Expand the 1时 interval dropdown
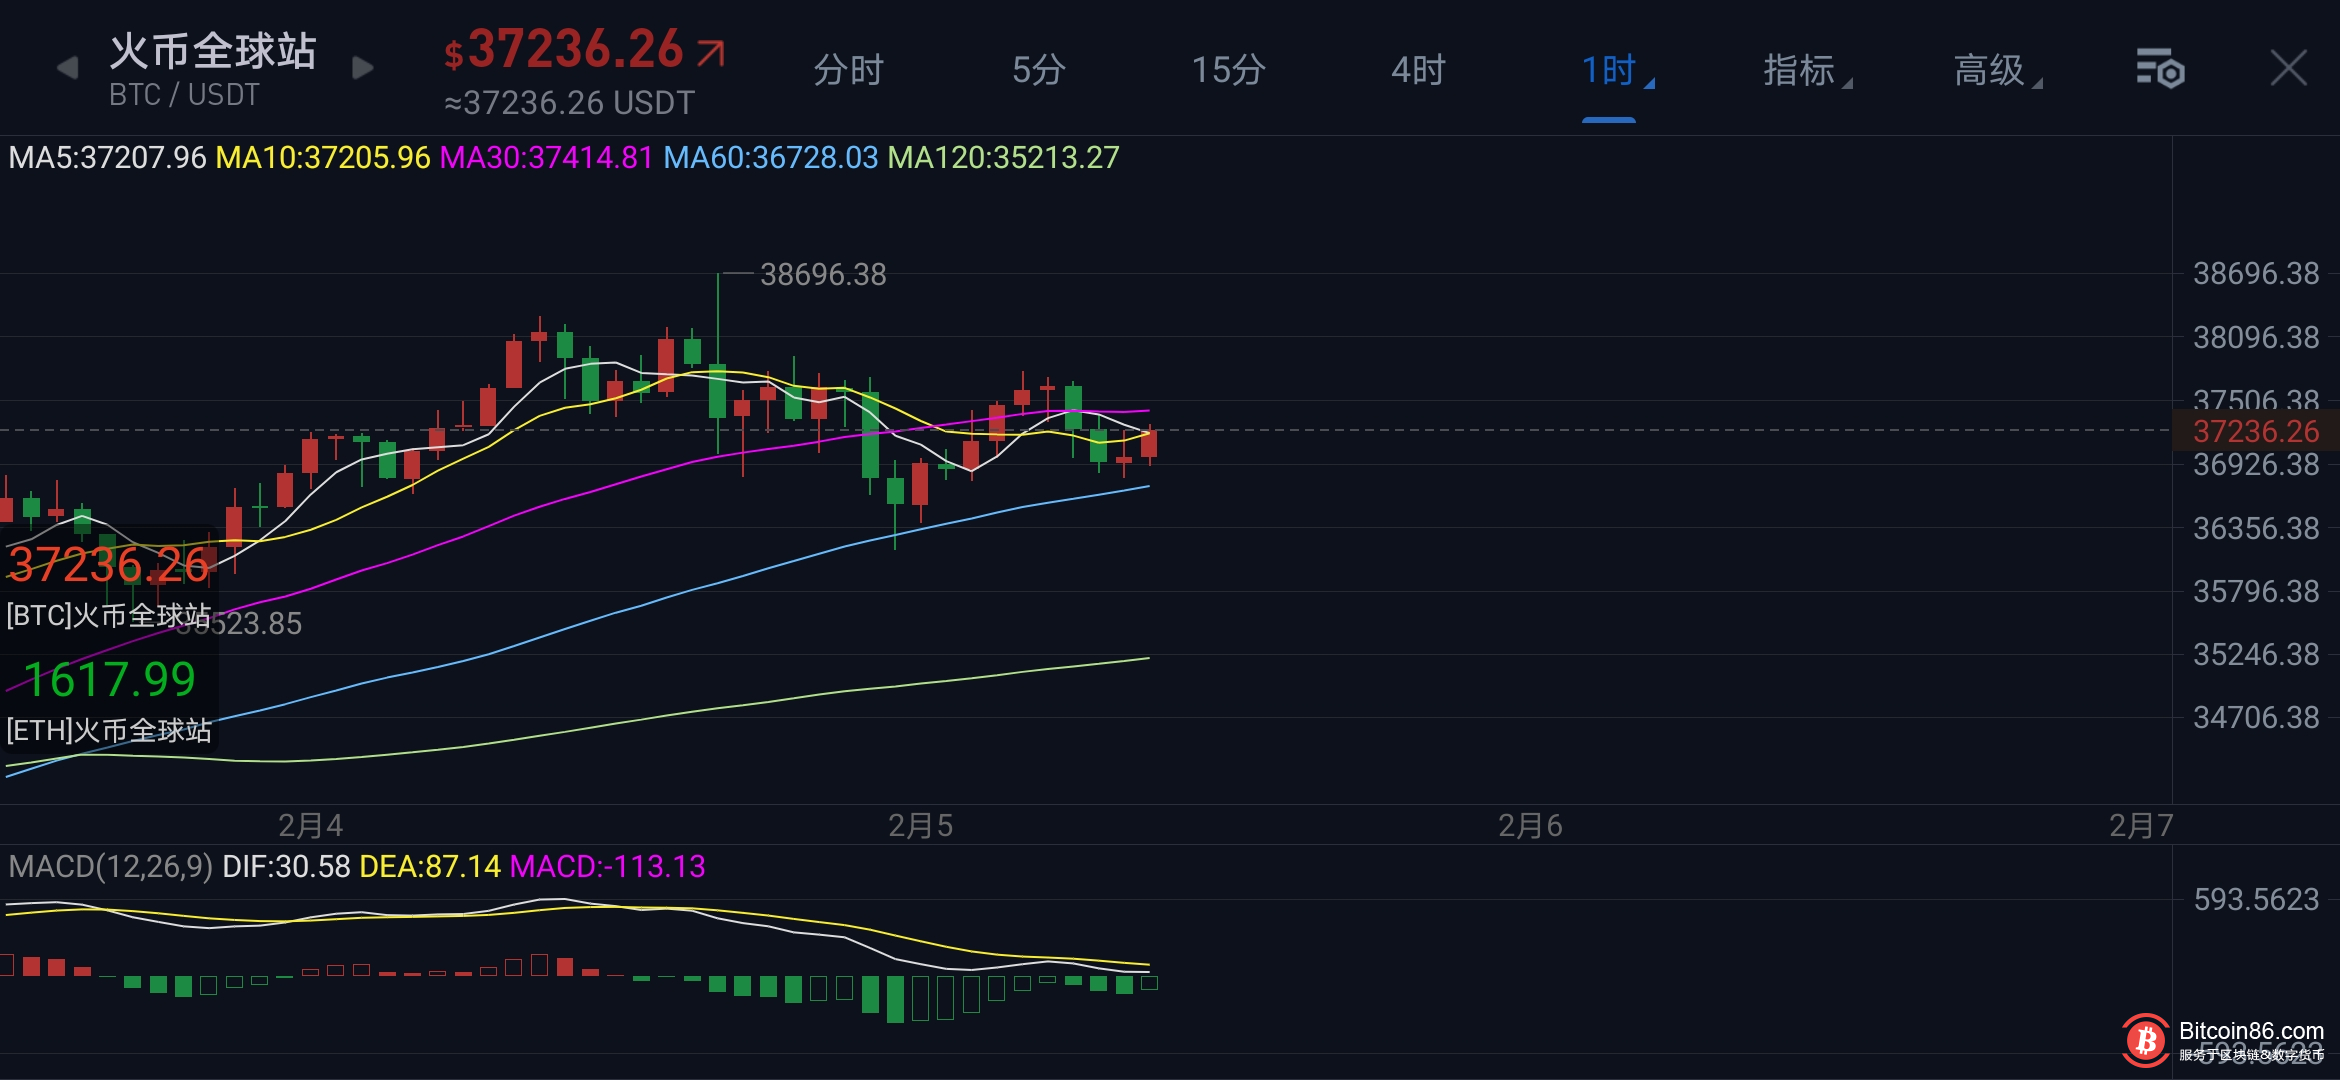The height and width of the screenshot is (1080, 2340). coord(1612,70)
